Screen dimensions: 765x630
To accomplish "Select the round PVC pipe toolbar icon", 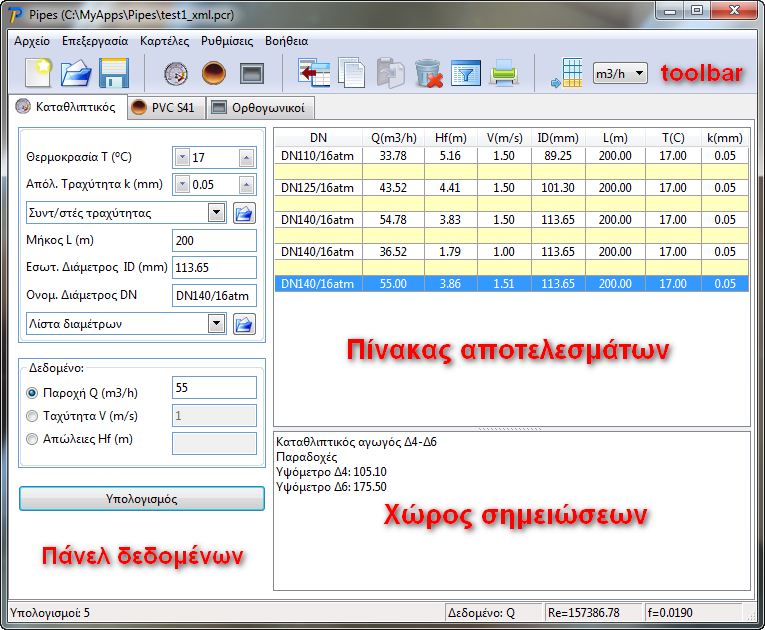I will pyautogui.click(x=214, y=74).
